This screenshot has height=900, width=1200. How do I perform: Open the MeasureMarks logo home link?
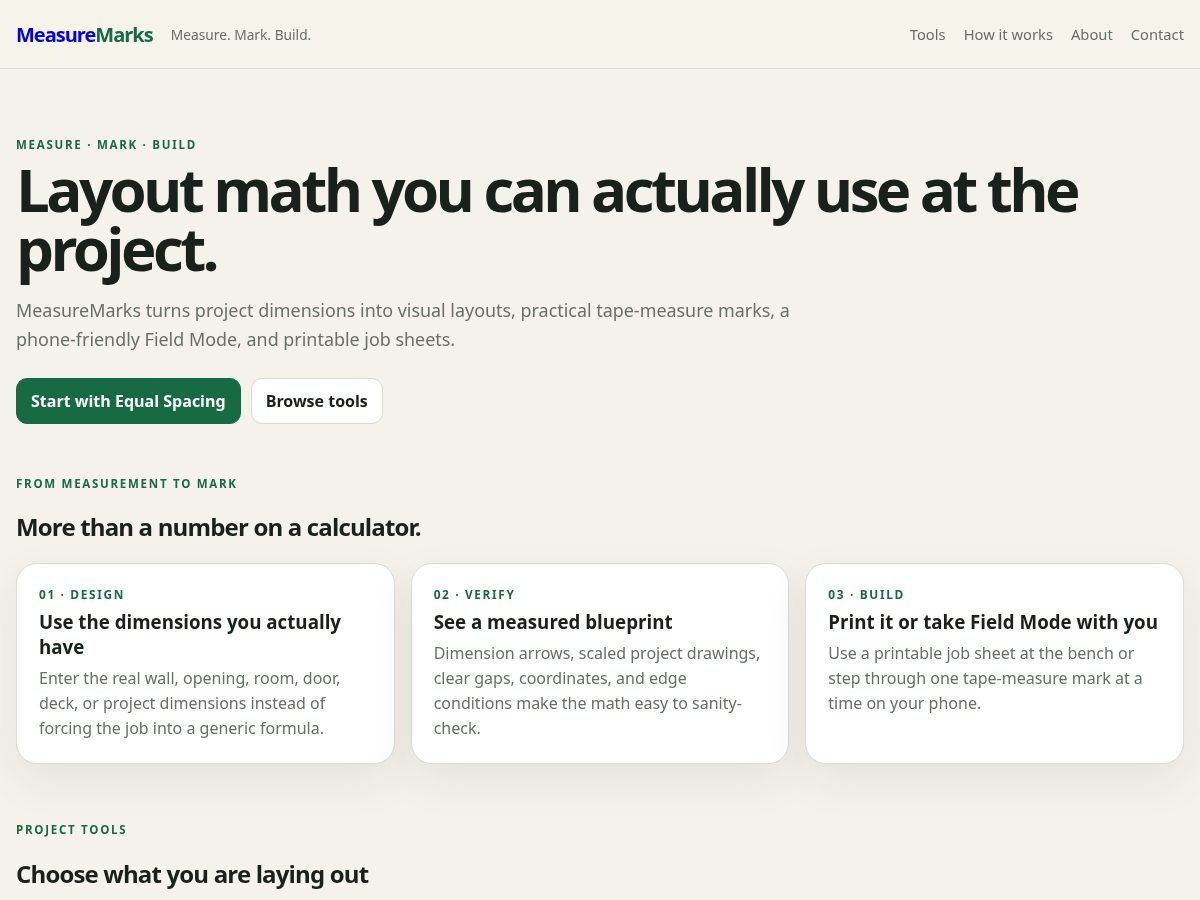click(85, 35)
